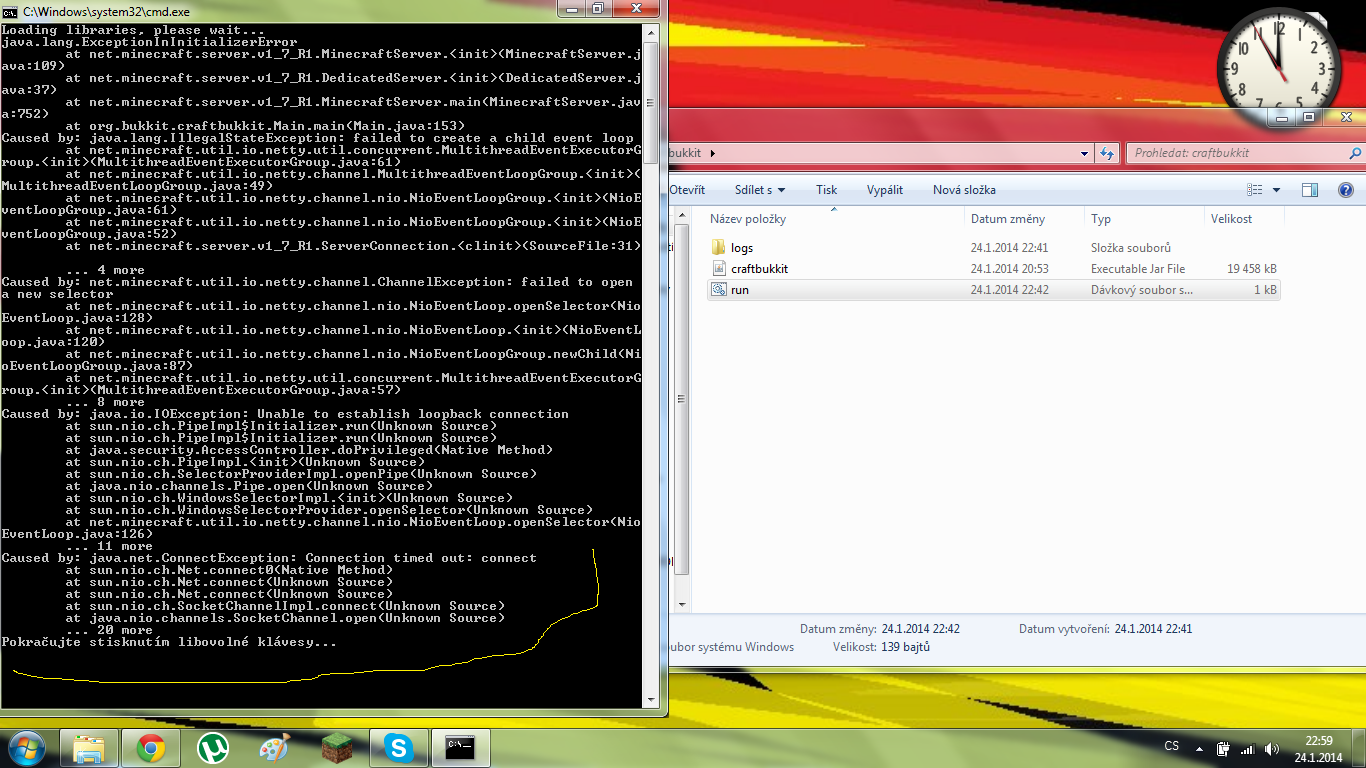Viewport: 1366px width, 768px height.
Task: Click the craftbukkit date 24.1.2014 20:53
Action: point(1009,269)
